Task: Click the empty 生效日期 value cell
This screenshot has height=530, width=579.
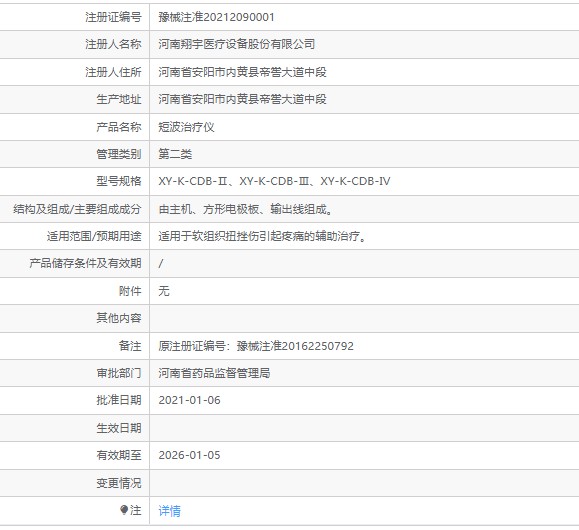Action: pos(364,428)
